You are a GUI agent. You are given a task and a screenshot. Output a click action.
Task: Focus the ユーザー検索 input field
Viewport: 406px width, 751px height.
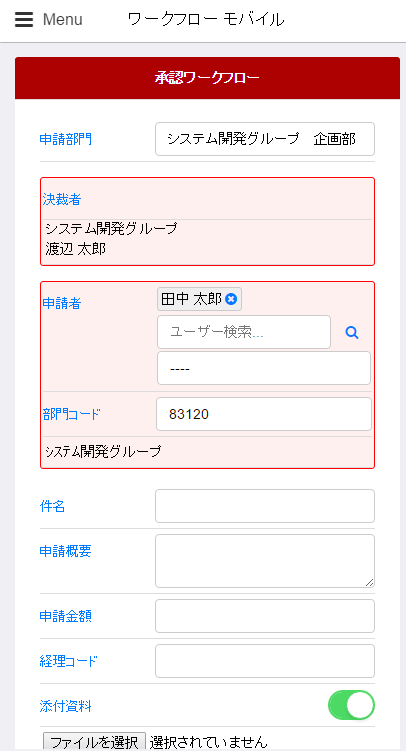[x=244, y=332]
